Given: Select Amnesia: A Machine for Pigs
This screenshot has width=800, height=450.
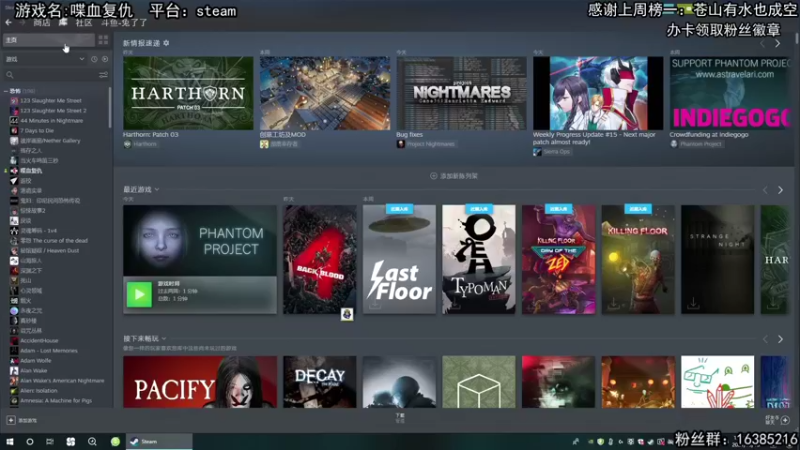Looking at the screenshot, I should point(56,401).
